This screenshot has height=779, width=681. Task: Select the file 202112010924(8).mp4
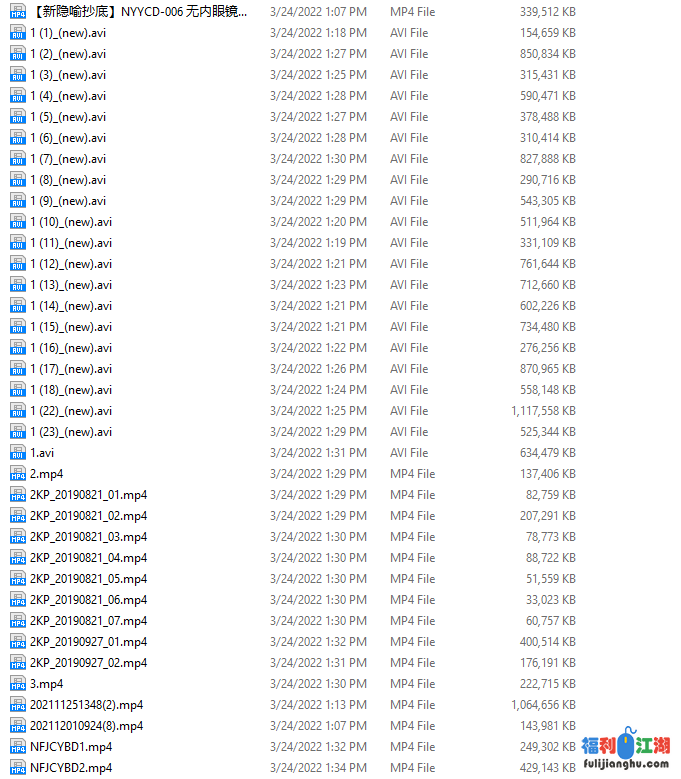click(86, 726)
